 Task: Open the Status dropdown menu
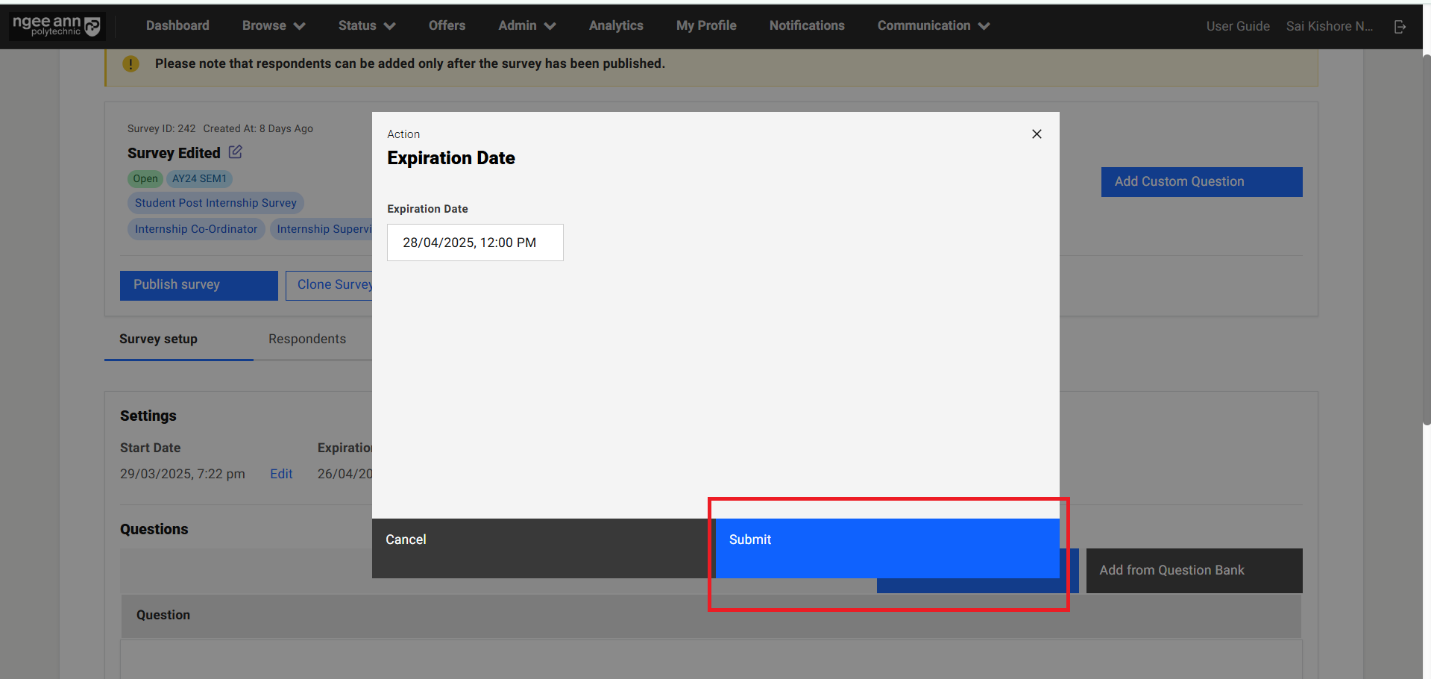[366, 26]
